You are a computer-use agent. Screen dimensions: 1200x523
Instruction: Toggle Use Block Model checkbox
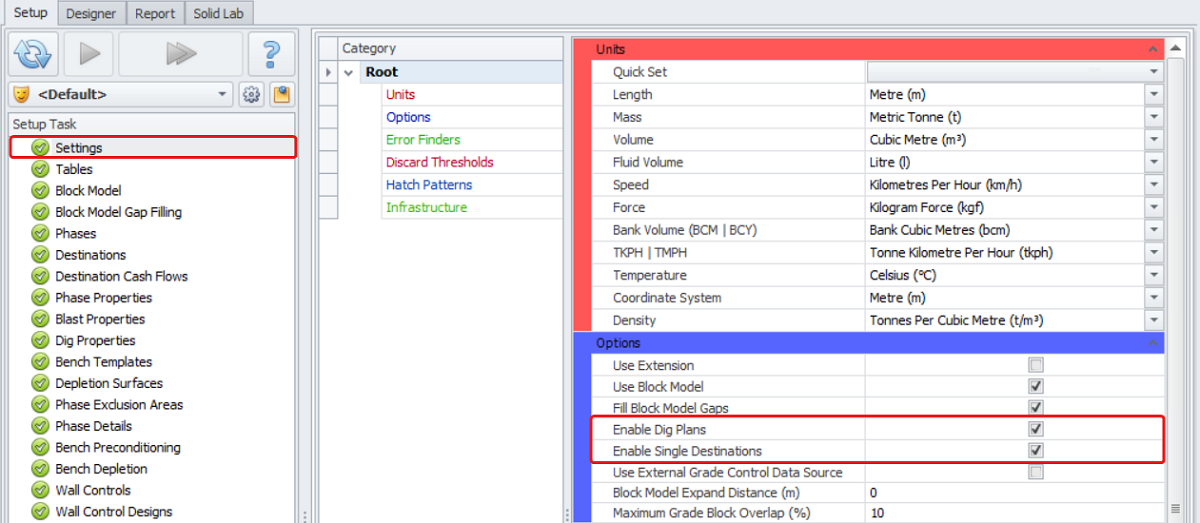pyautogui.click(x=1036, y=386)
